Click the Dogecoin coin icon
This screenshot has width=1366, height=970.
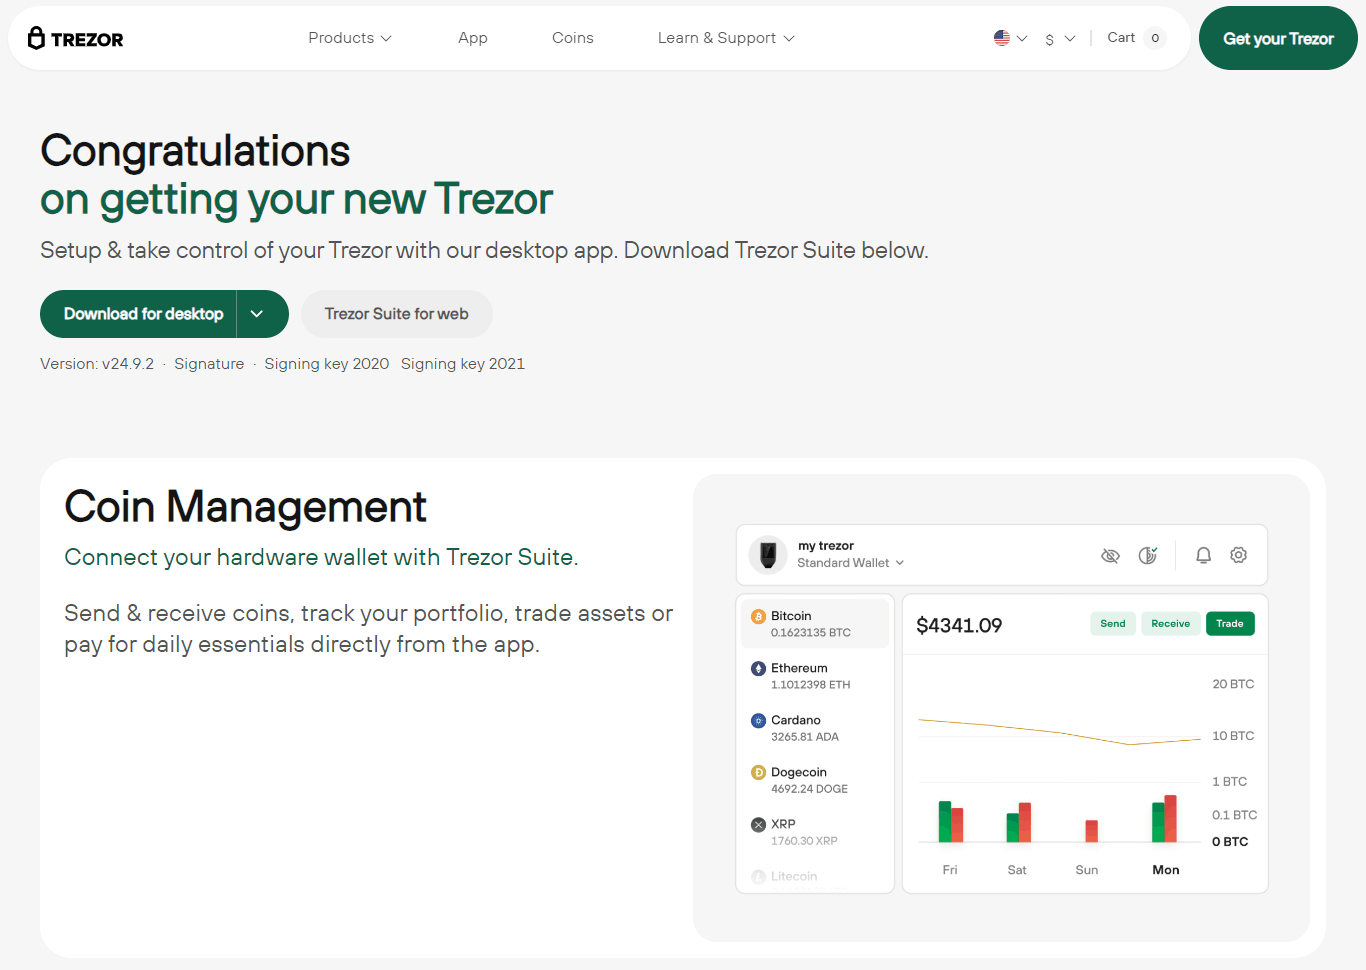(x=758, y=772)
